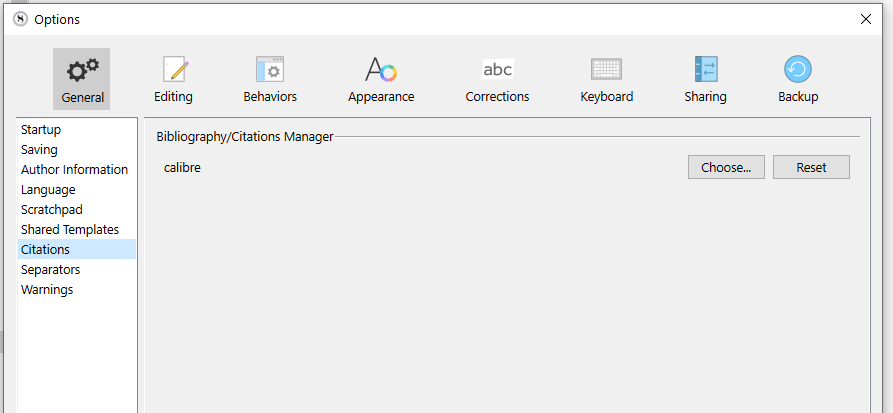Open the Keyboard options icon
The height and width of the screenshot is (413, 893).
pos(607,69)
